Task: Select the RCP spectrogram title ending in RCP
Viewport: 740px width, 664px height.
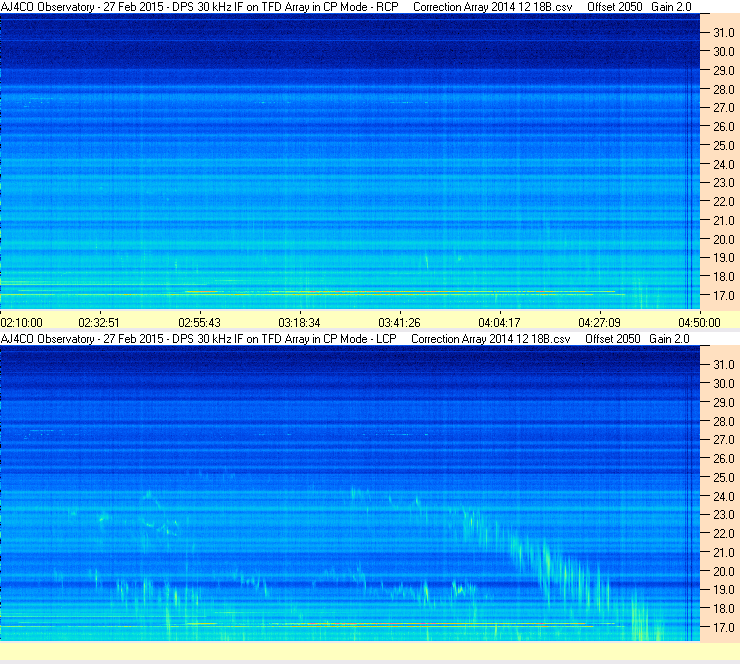Action: [x=200, y=7]
